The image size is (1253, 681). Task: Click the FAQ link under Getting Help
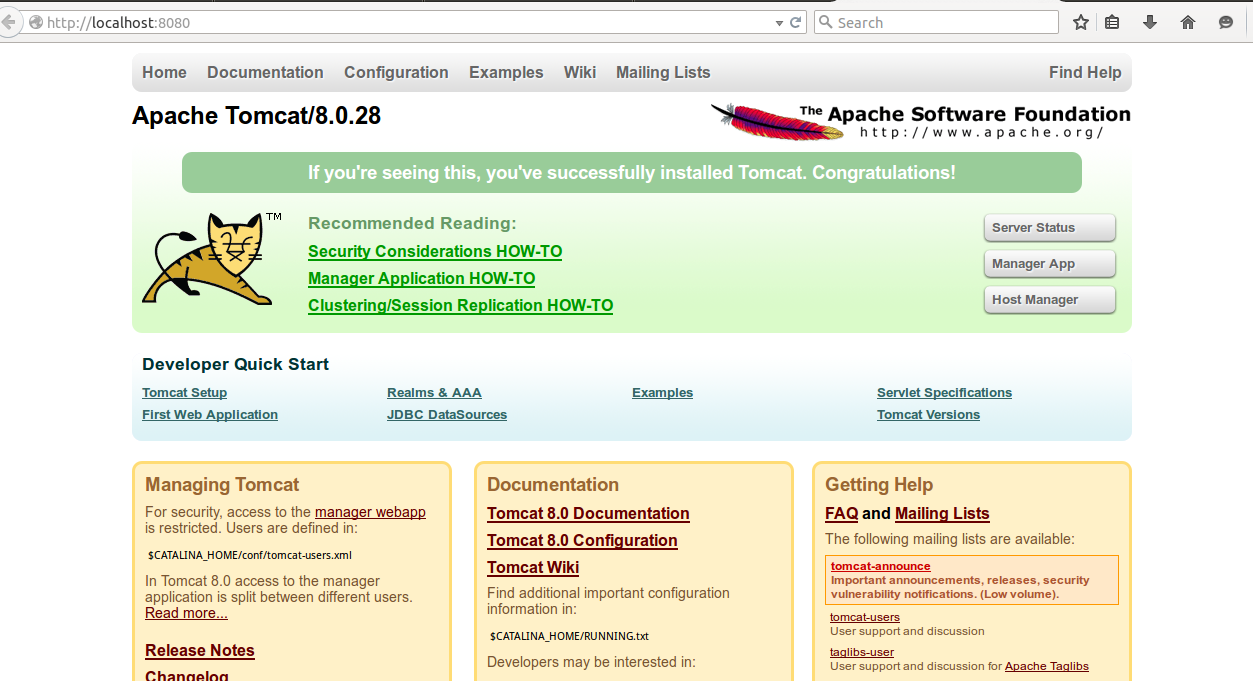point(841,514)
